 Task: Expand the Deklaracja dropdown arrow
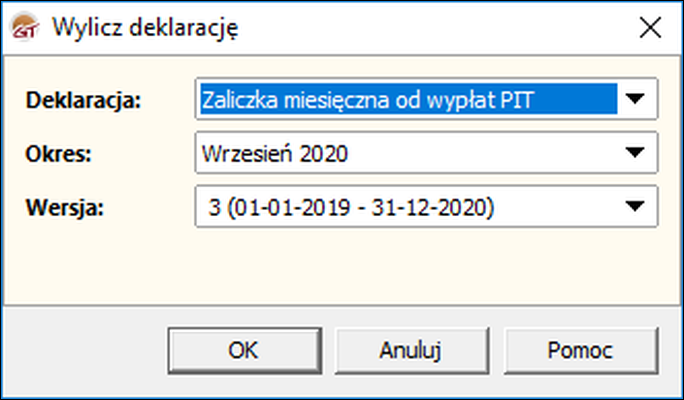tap(636, 99)
